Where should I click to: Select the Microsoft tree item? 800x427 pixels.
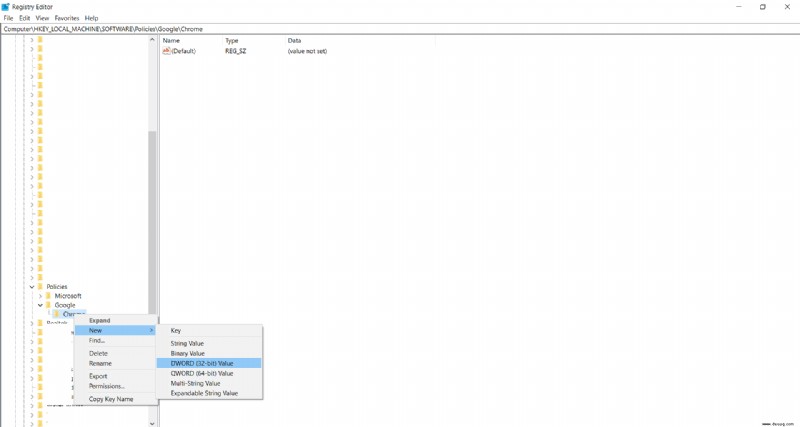click(68, 296)
